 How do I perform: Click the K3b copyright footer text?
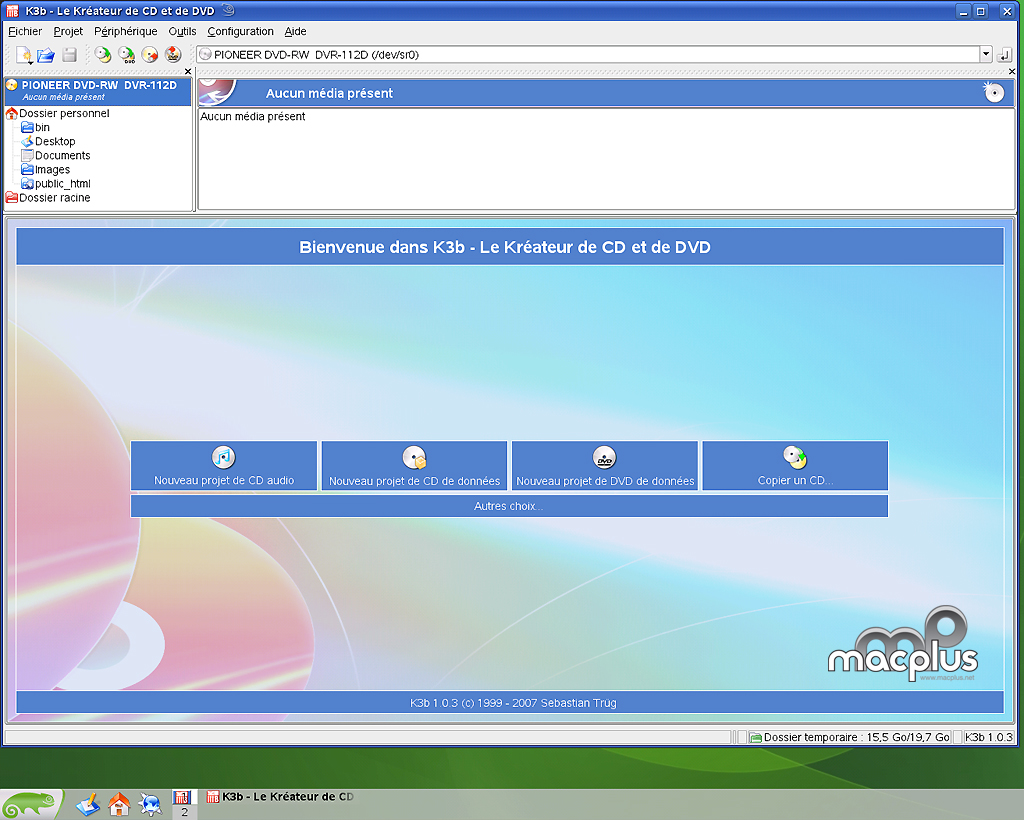[513, 703]
